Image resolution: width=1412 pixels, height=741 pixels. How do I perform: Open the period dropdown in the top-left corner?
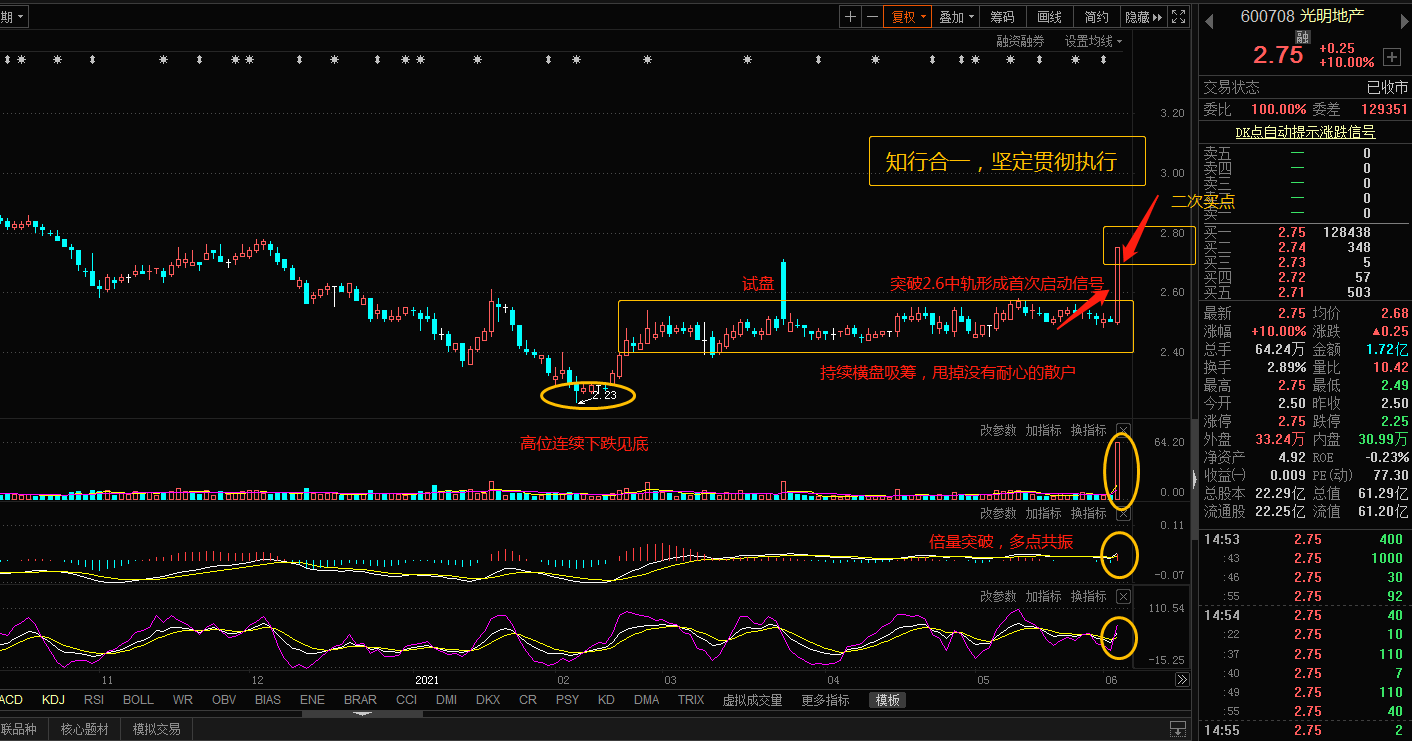pos(14,17)
